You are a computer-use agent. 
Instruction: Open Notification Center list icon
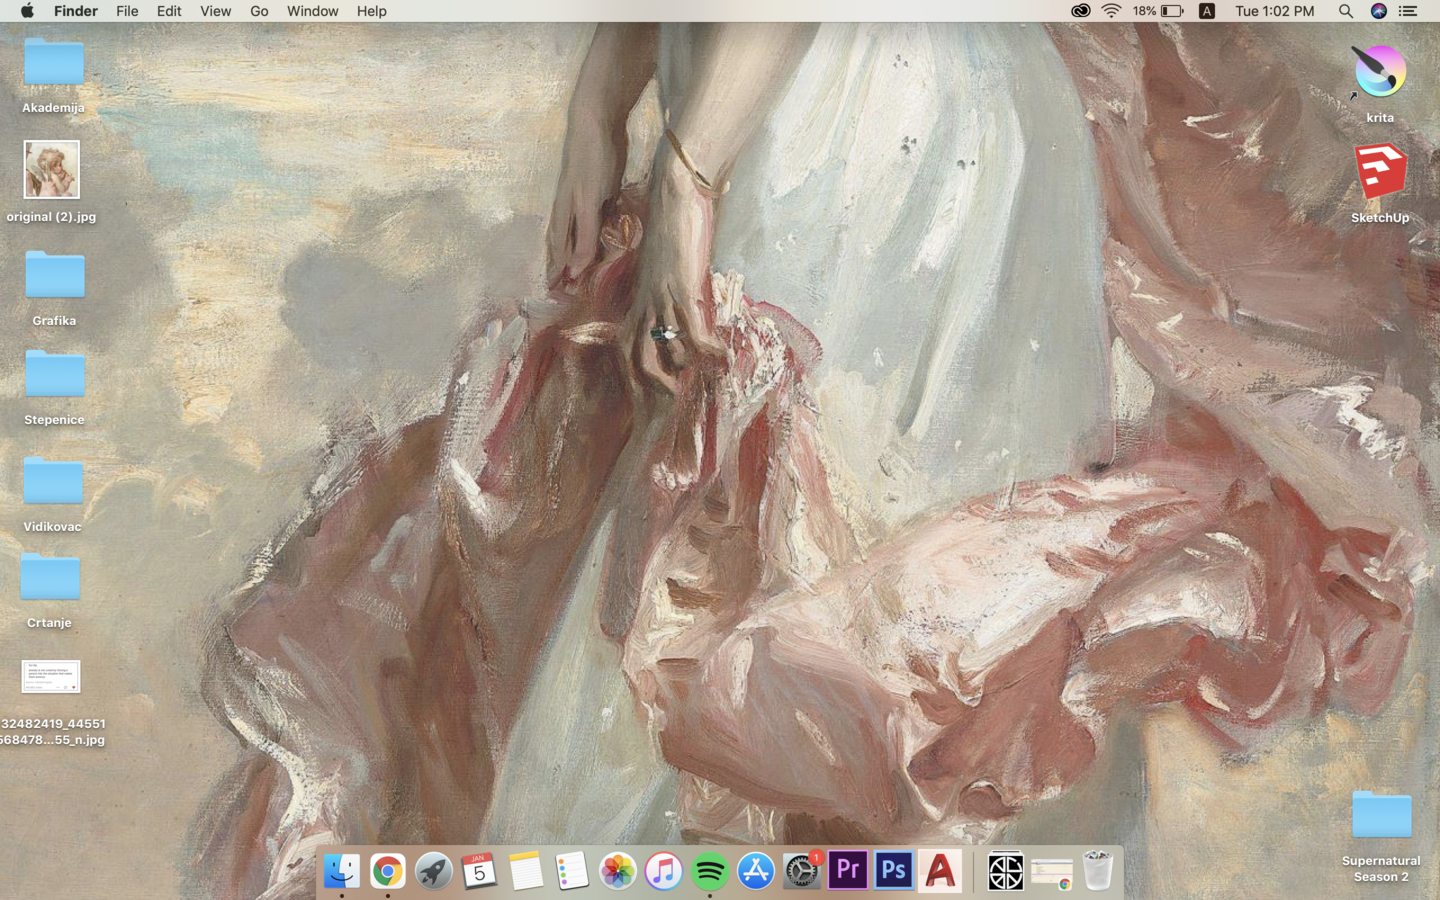pos(1408,11)
